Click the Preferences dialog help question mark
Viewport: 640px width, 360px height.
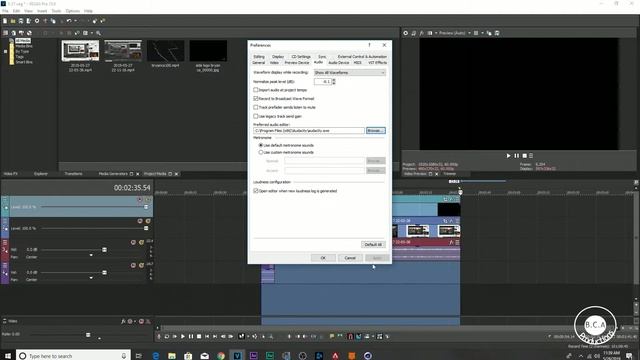[369, 45]
